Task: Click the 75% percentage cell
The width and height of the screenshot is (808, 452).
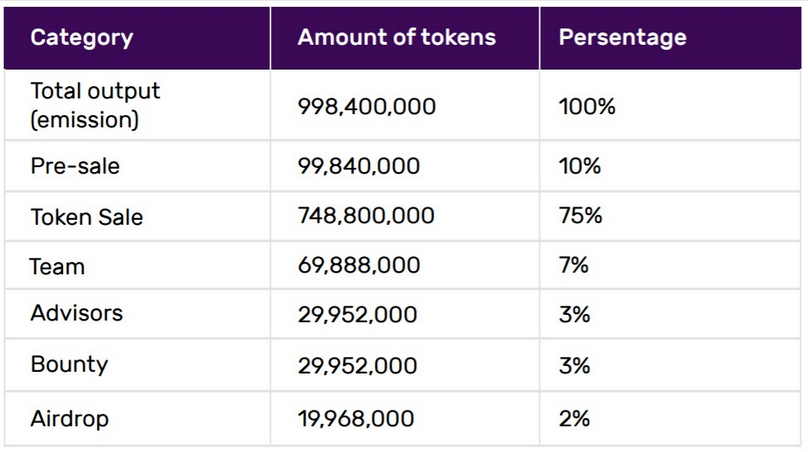Action: coord(581,216)
